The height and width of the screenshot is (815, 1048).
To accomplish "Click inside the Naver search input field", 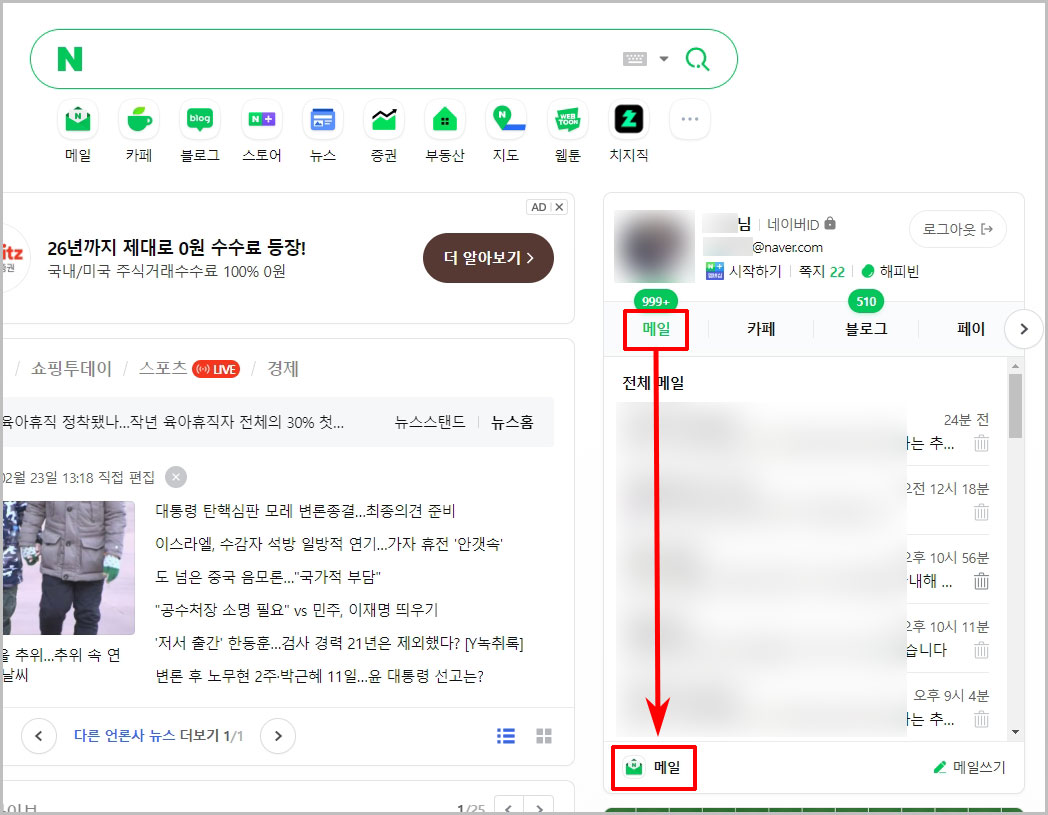I will [x=350, y=59].
